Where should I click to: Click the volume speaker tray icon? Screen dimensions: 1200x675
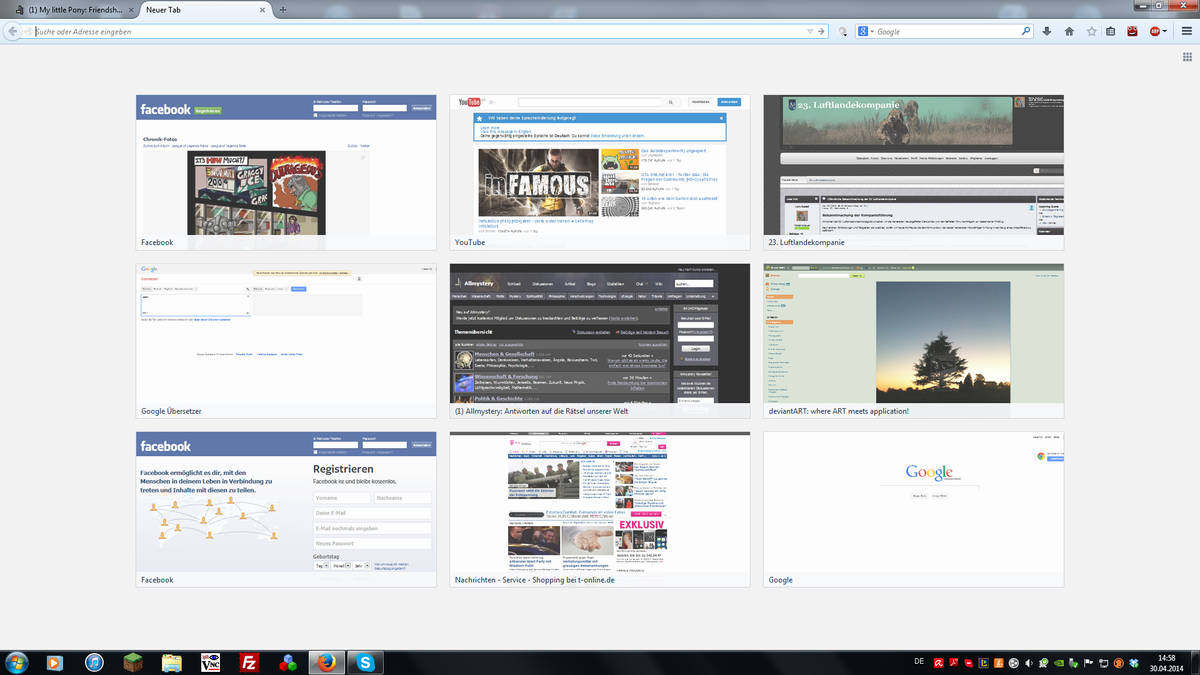(1029, 663)
